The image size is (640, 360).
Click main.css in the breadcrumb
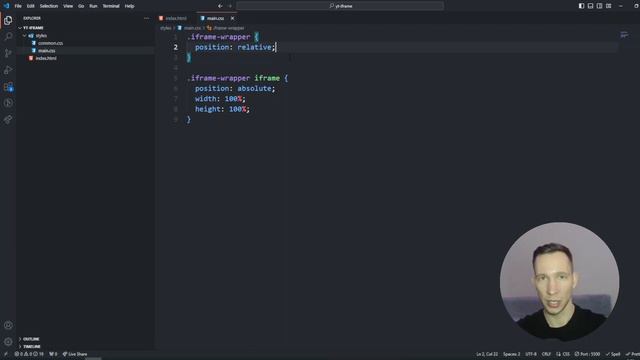tap(192, 28)
